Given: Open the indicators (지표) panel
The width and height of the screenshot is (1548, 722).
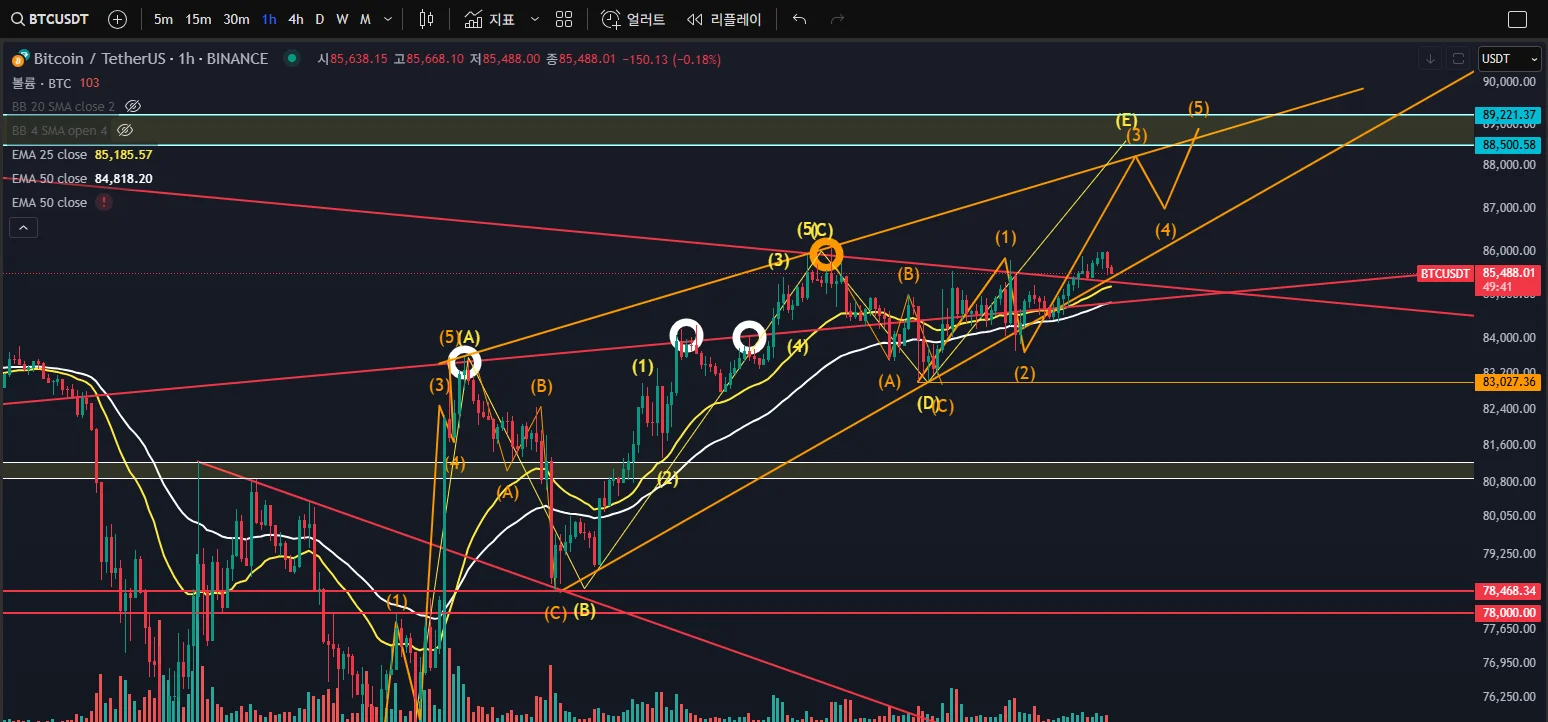Looking at the screenshot, I should point(490,19).
